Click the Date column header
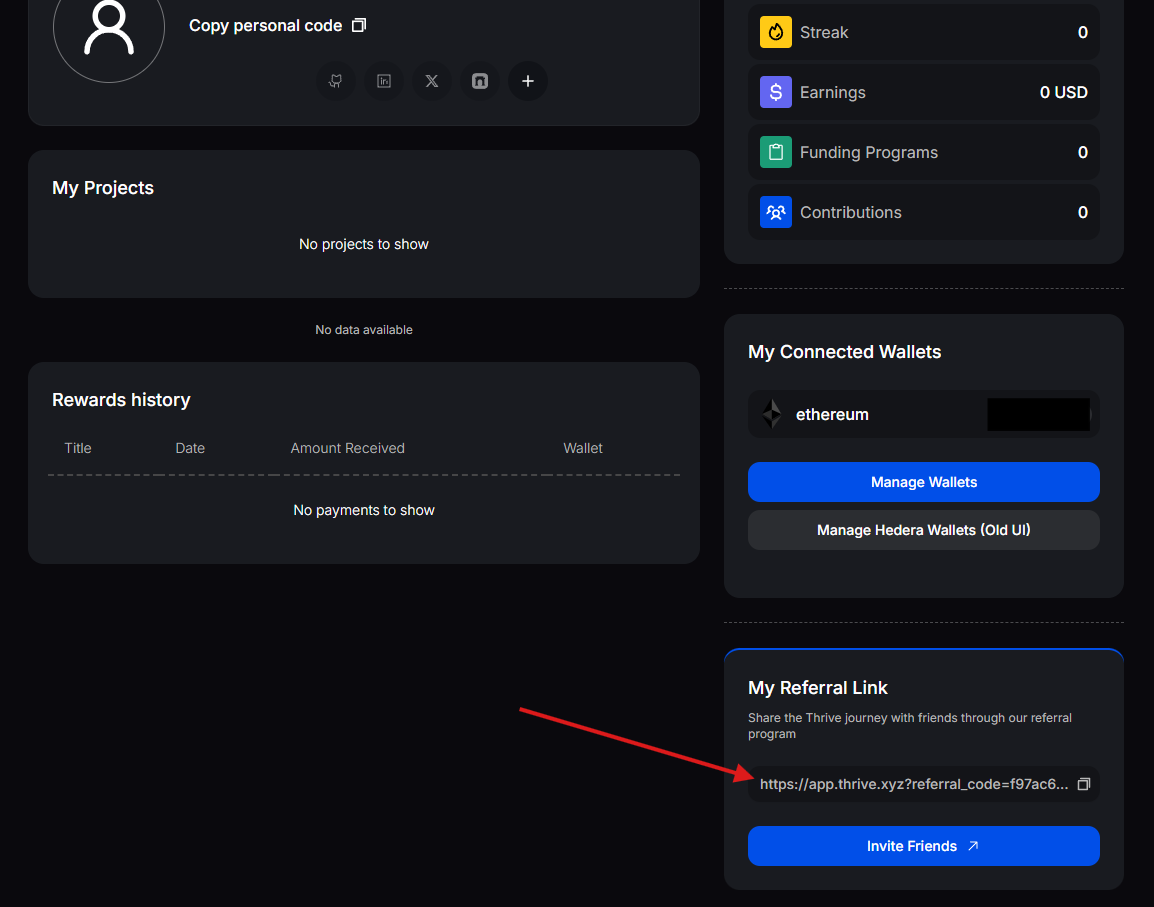The image size is (1154, 907). (190, 448)
